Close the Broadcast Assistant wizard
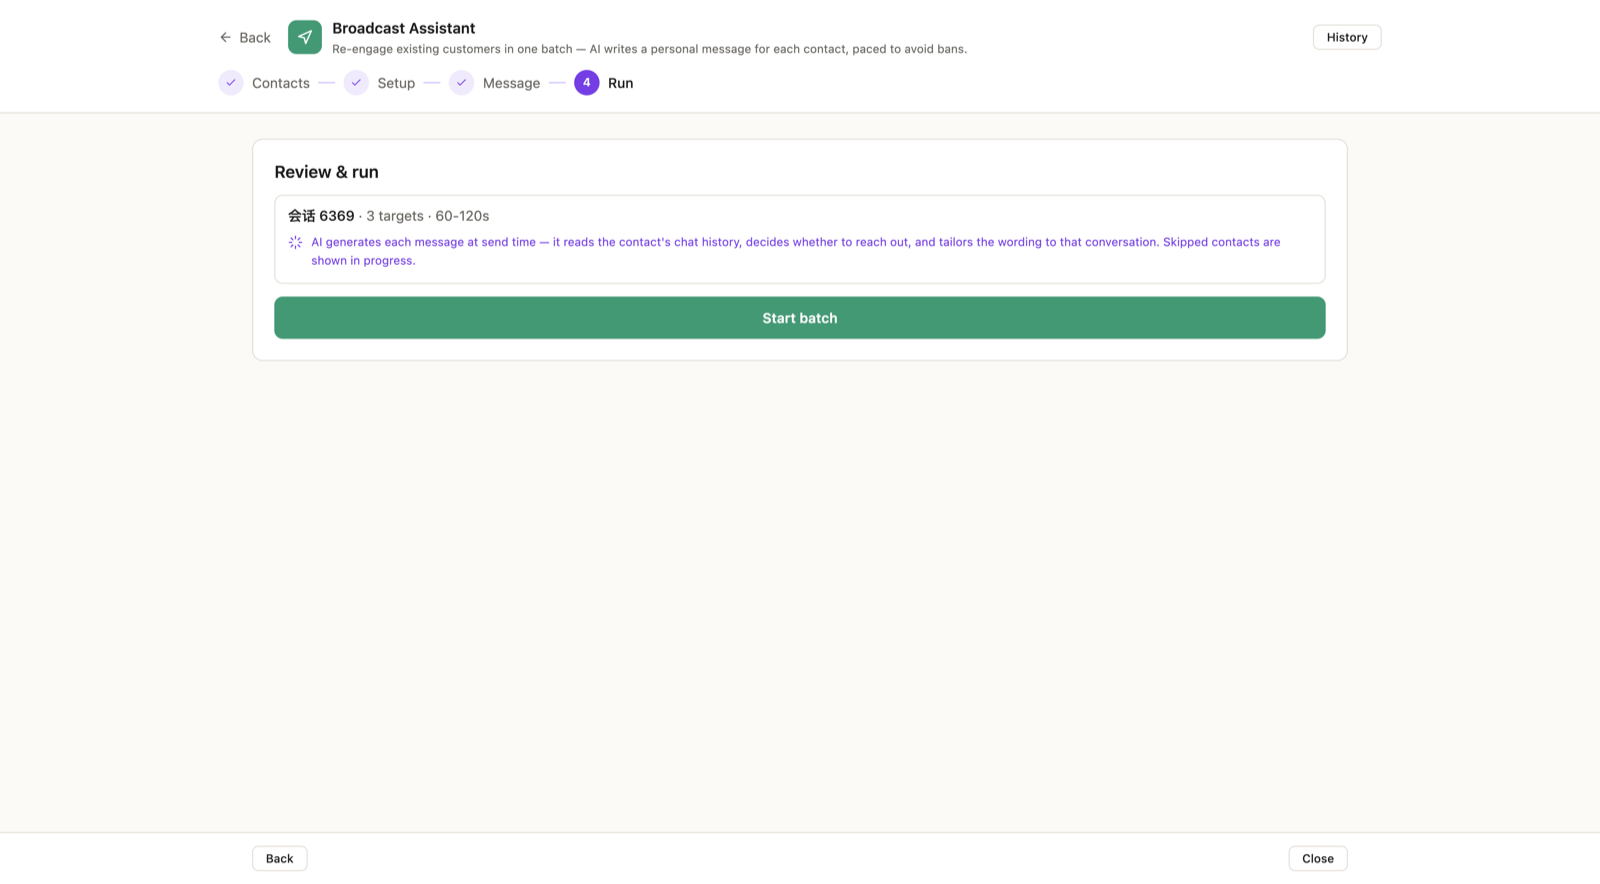This screenshot has width=1600, height=884. 1317,858
